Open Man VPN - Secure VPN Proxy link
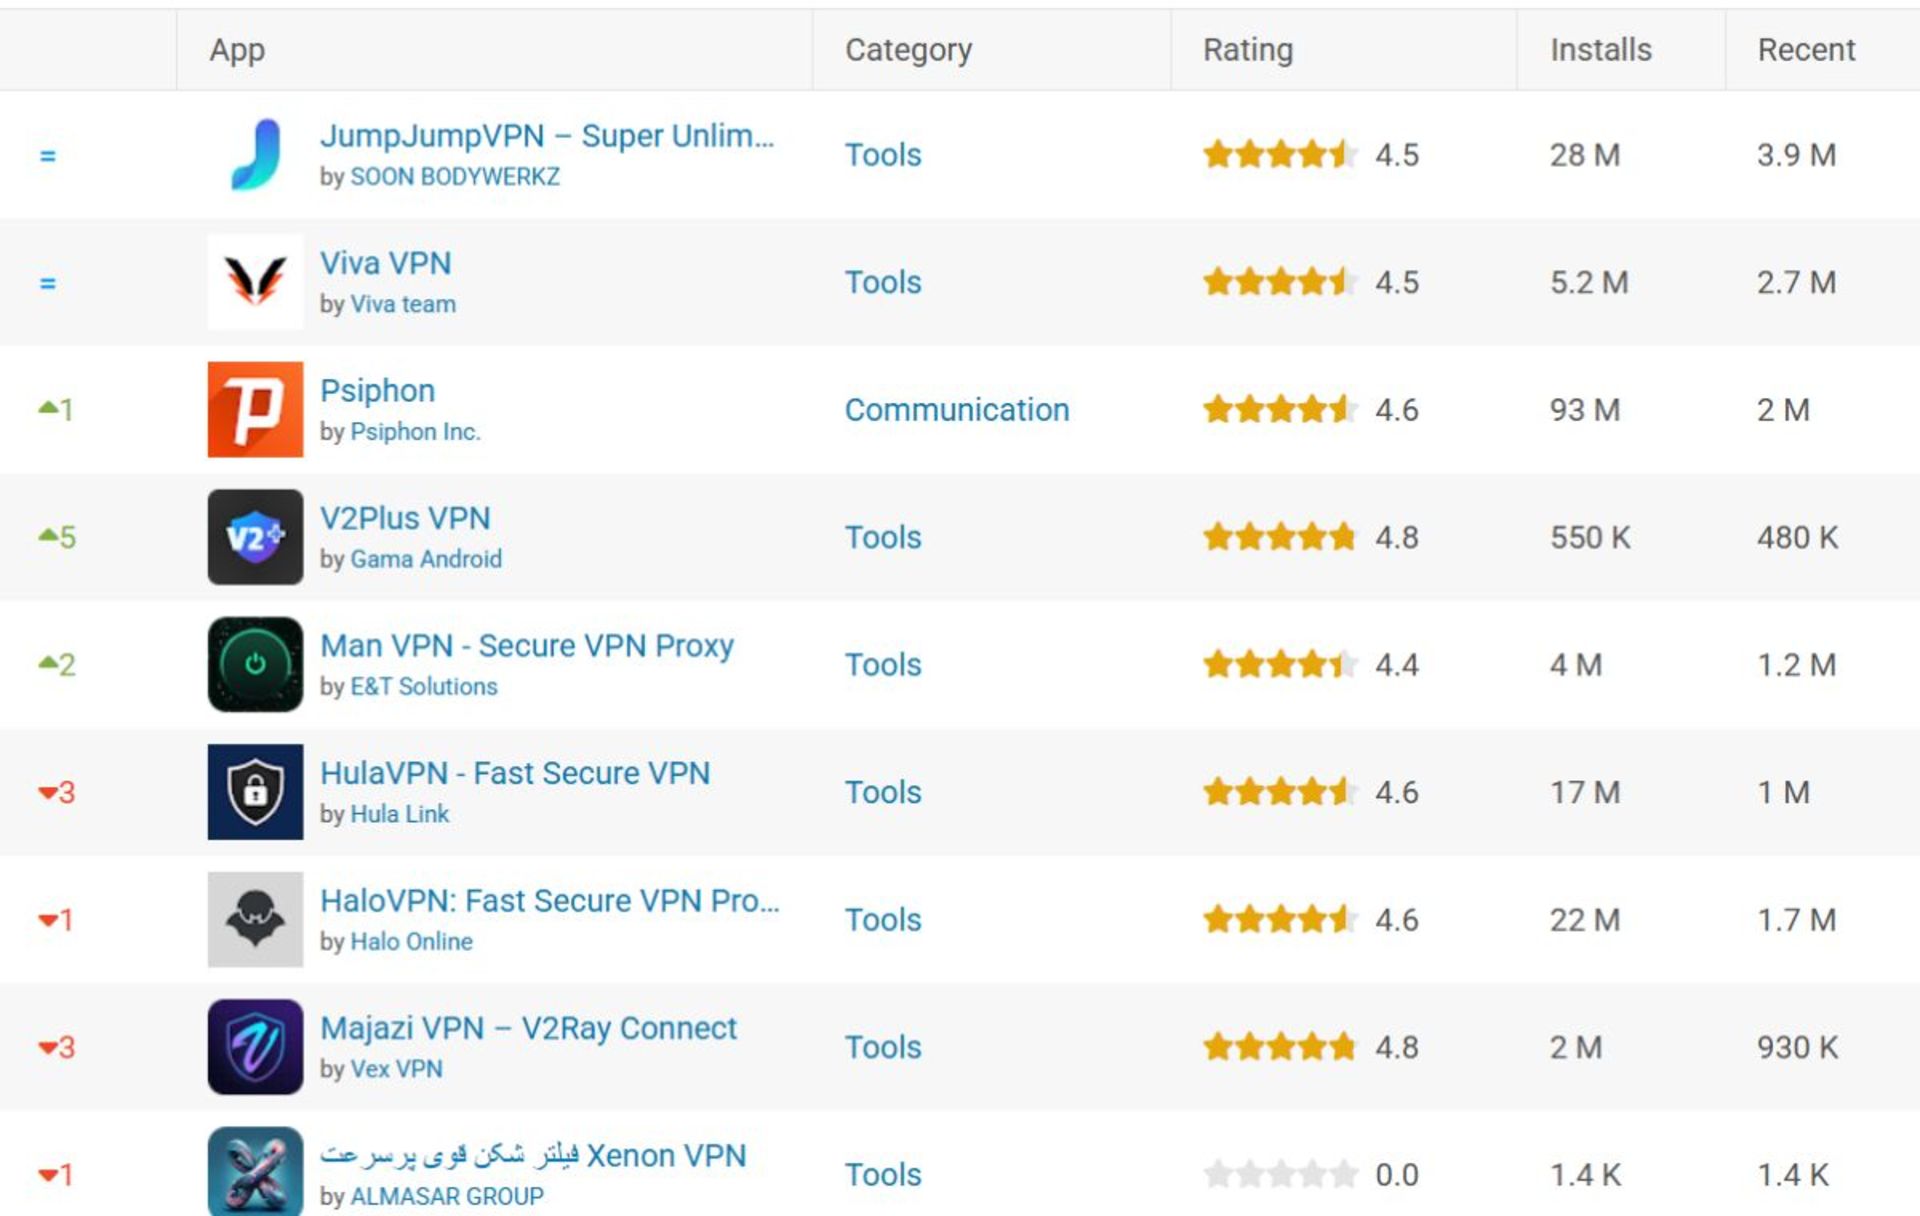This screenshot has width=1920, height=1216. click(x=527, y=646)
